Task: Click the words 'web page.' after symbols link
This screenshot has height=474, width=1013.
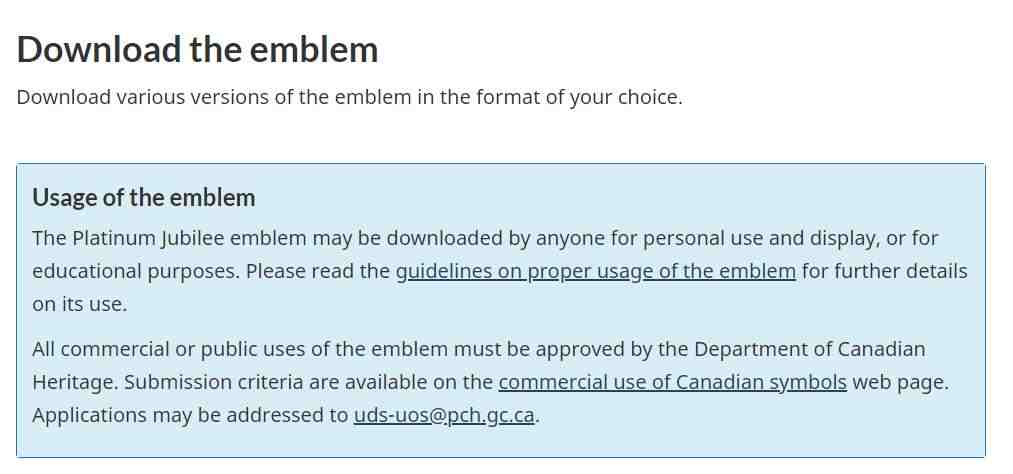Action: click(901, 382)
